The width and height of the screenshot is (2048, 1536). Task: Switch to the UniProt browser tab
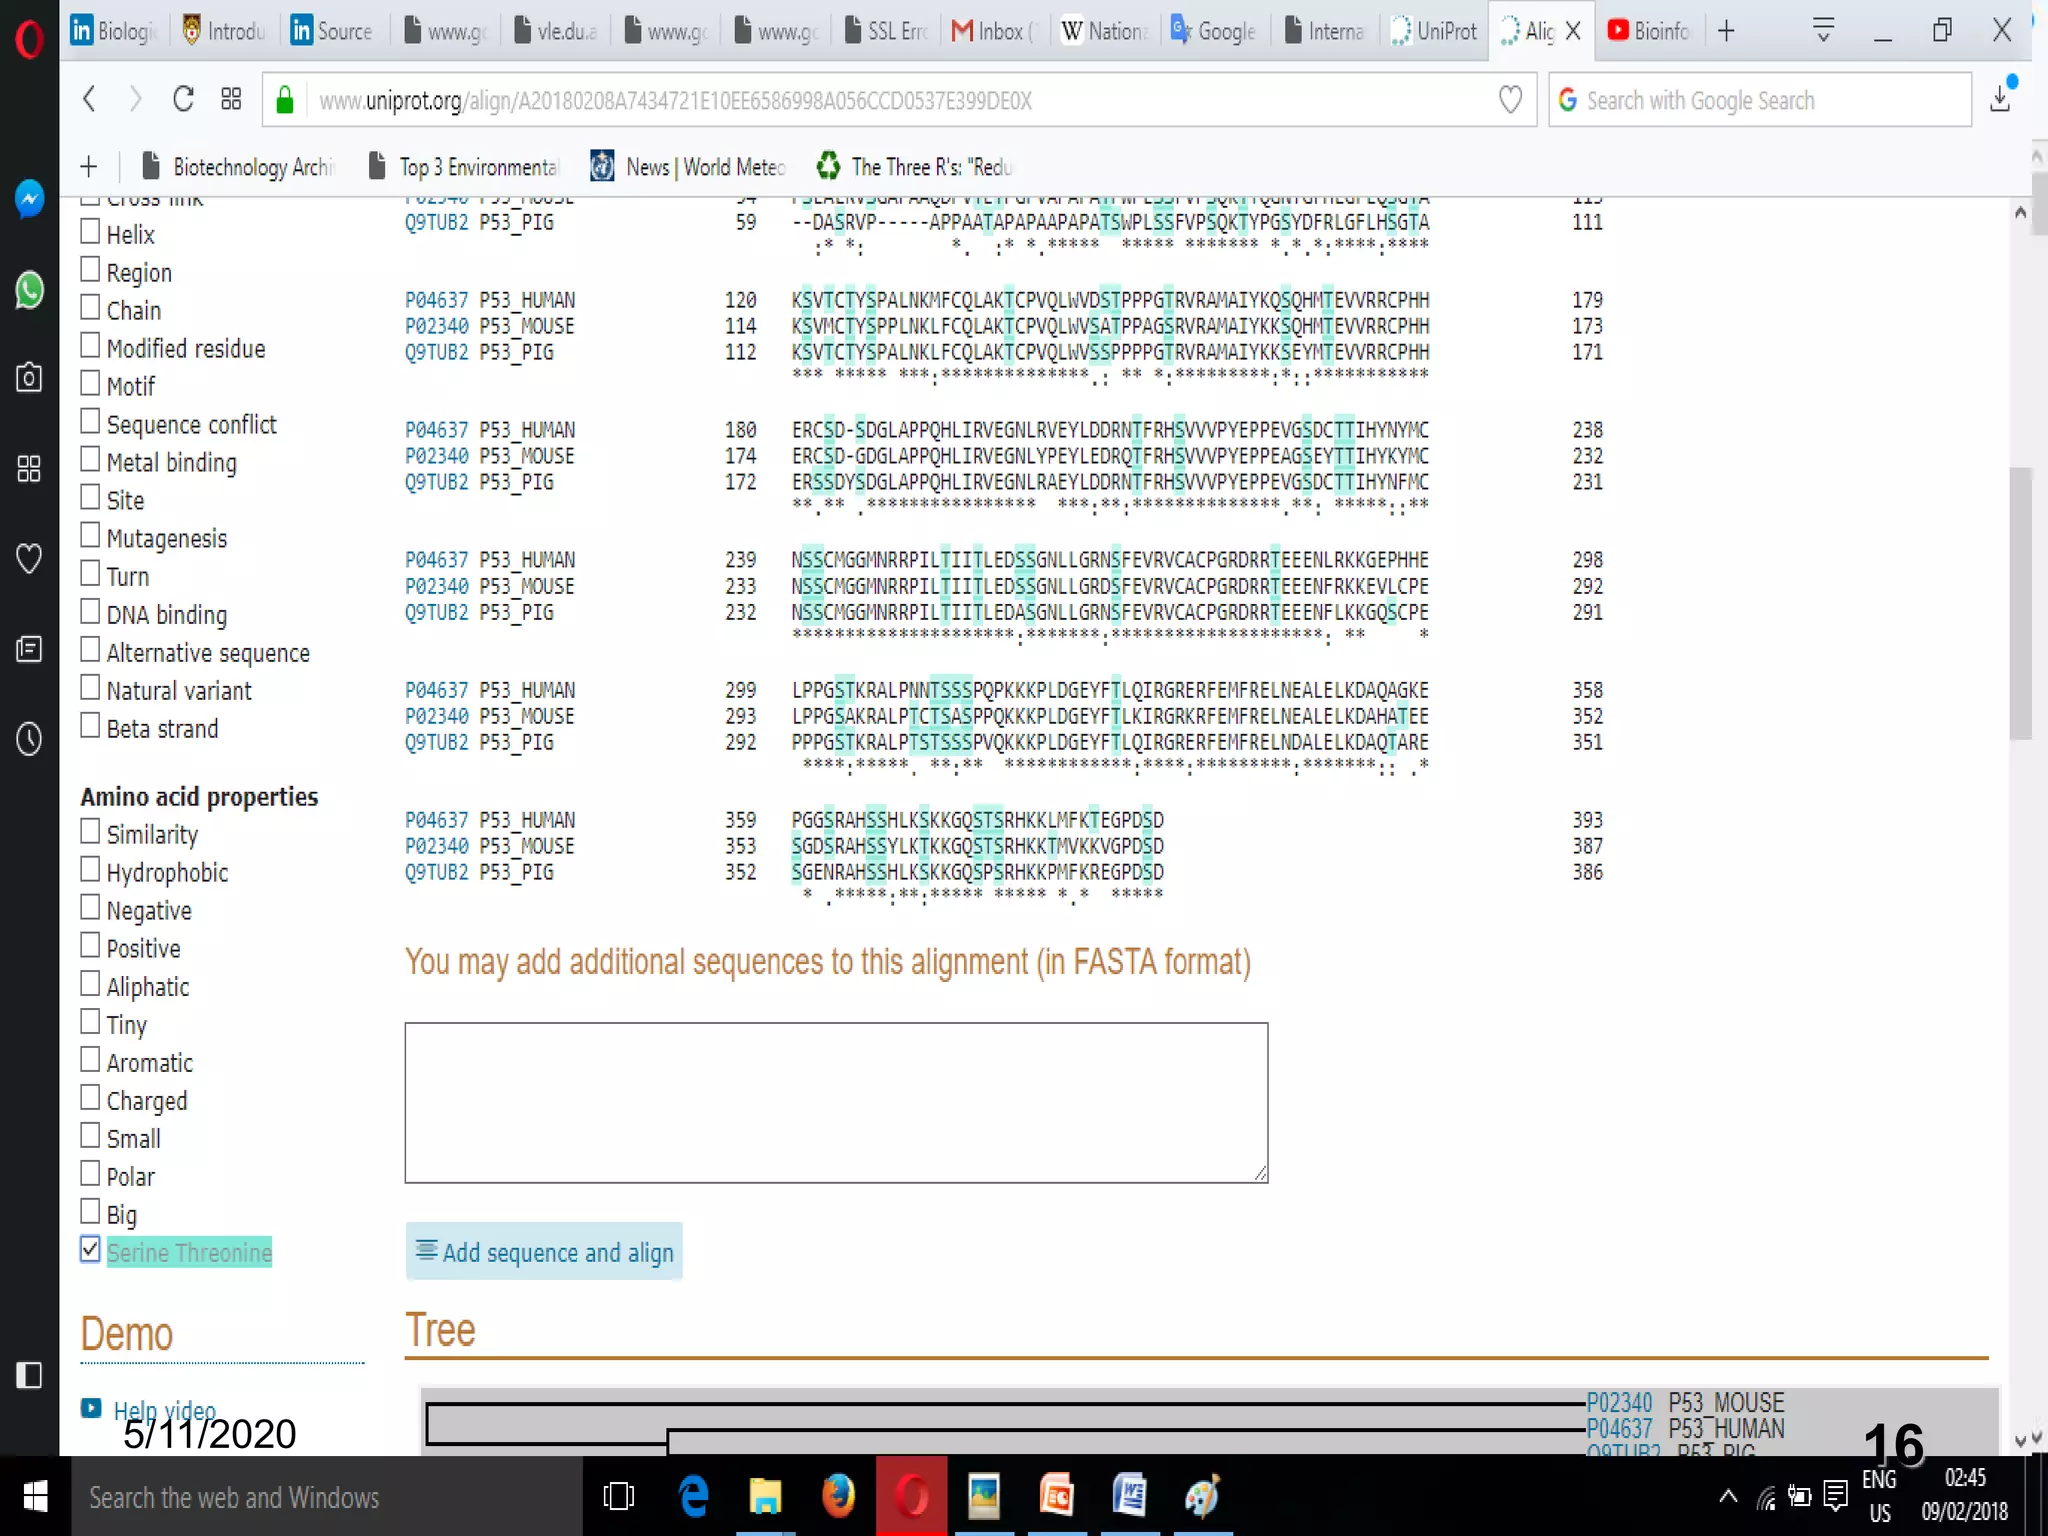click(1434, 31)
